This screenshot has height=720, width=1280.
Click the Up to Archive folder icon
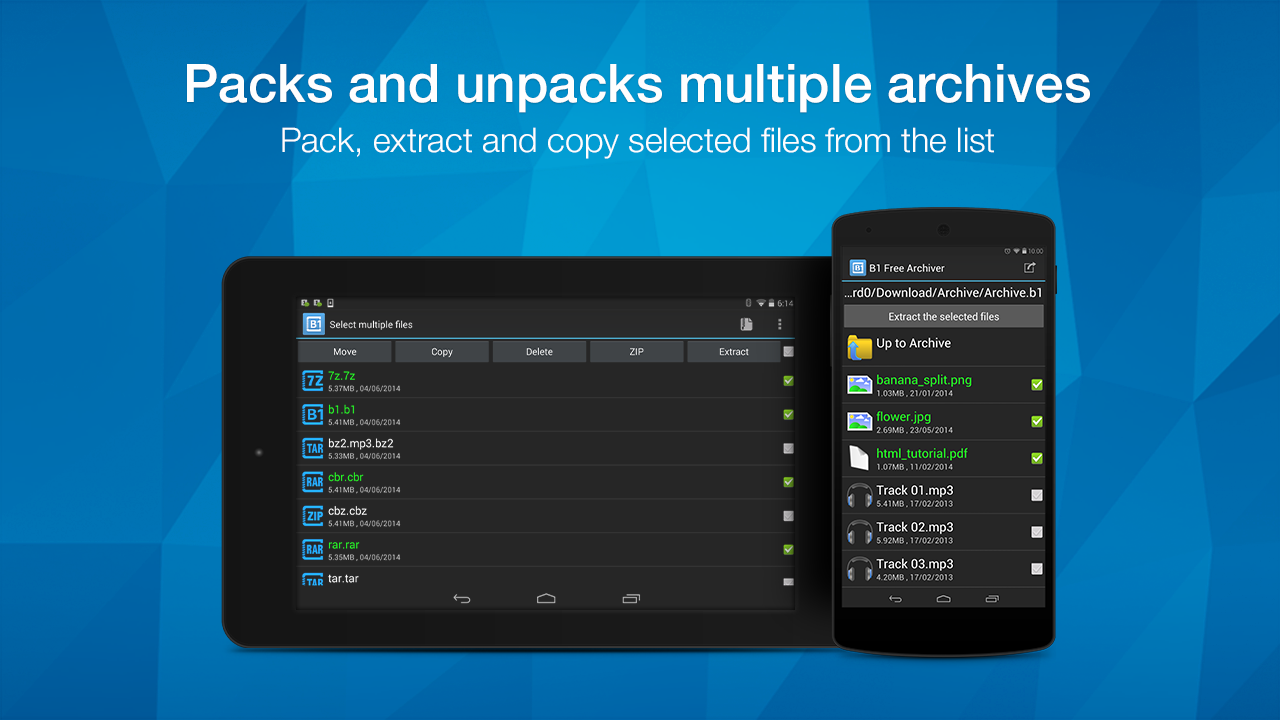click(x=859, y=347)
